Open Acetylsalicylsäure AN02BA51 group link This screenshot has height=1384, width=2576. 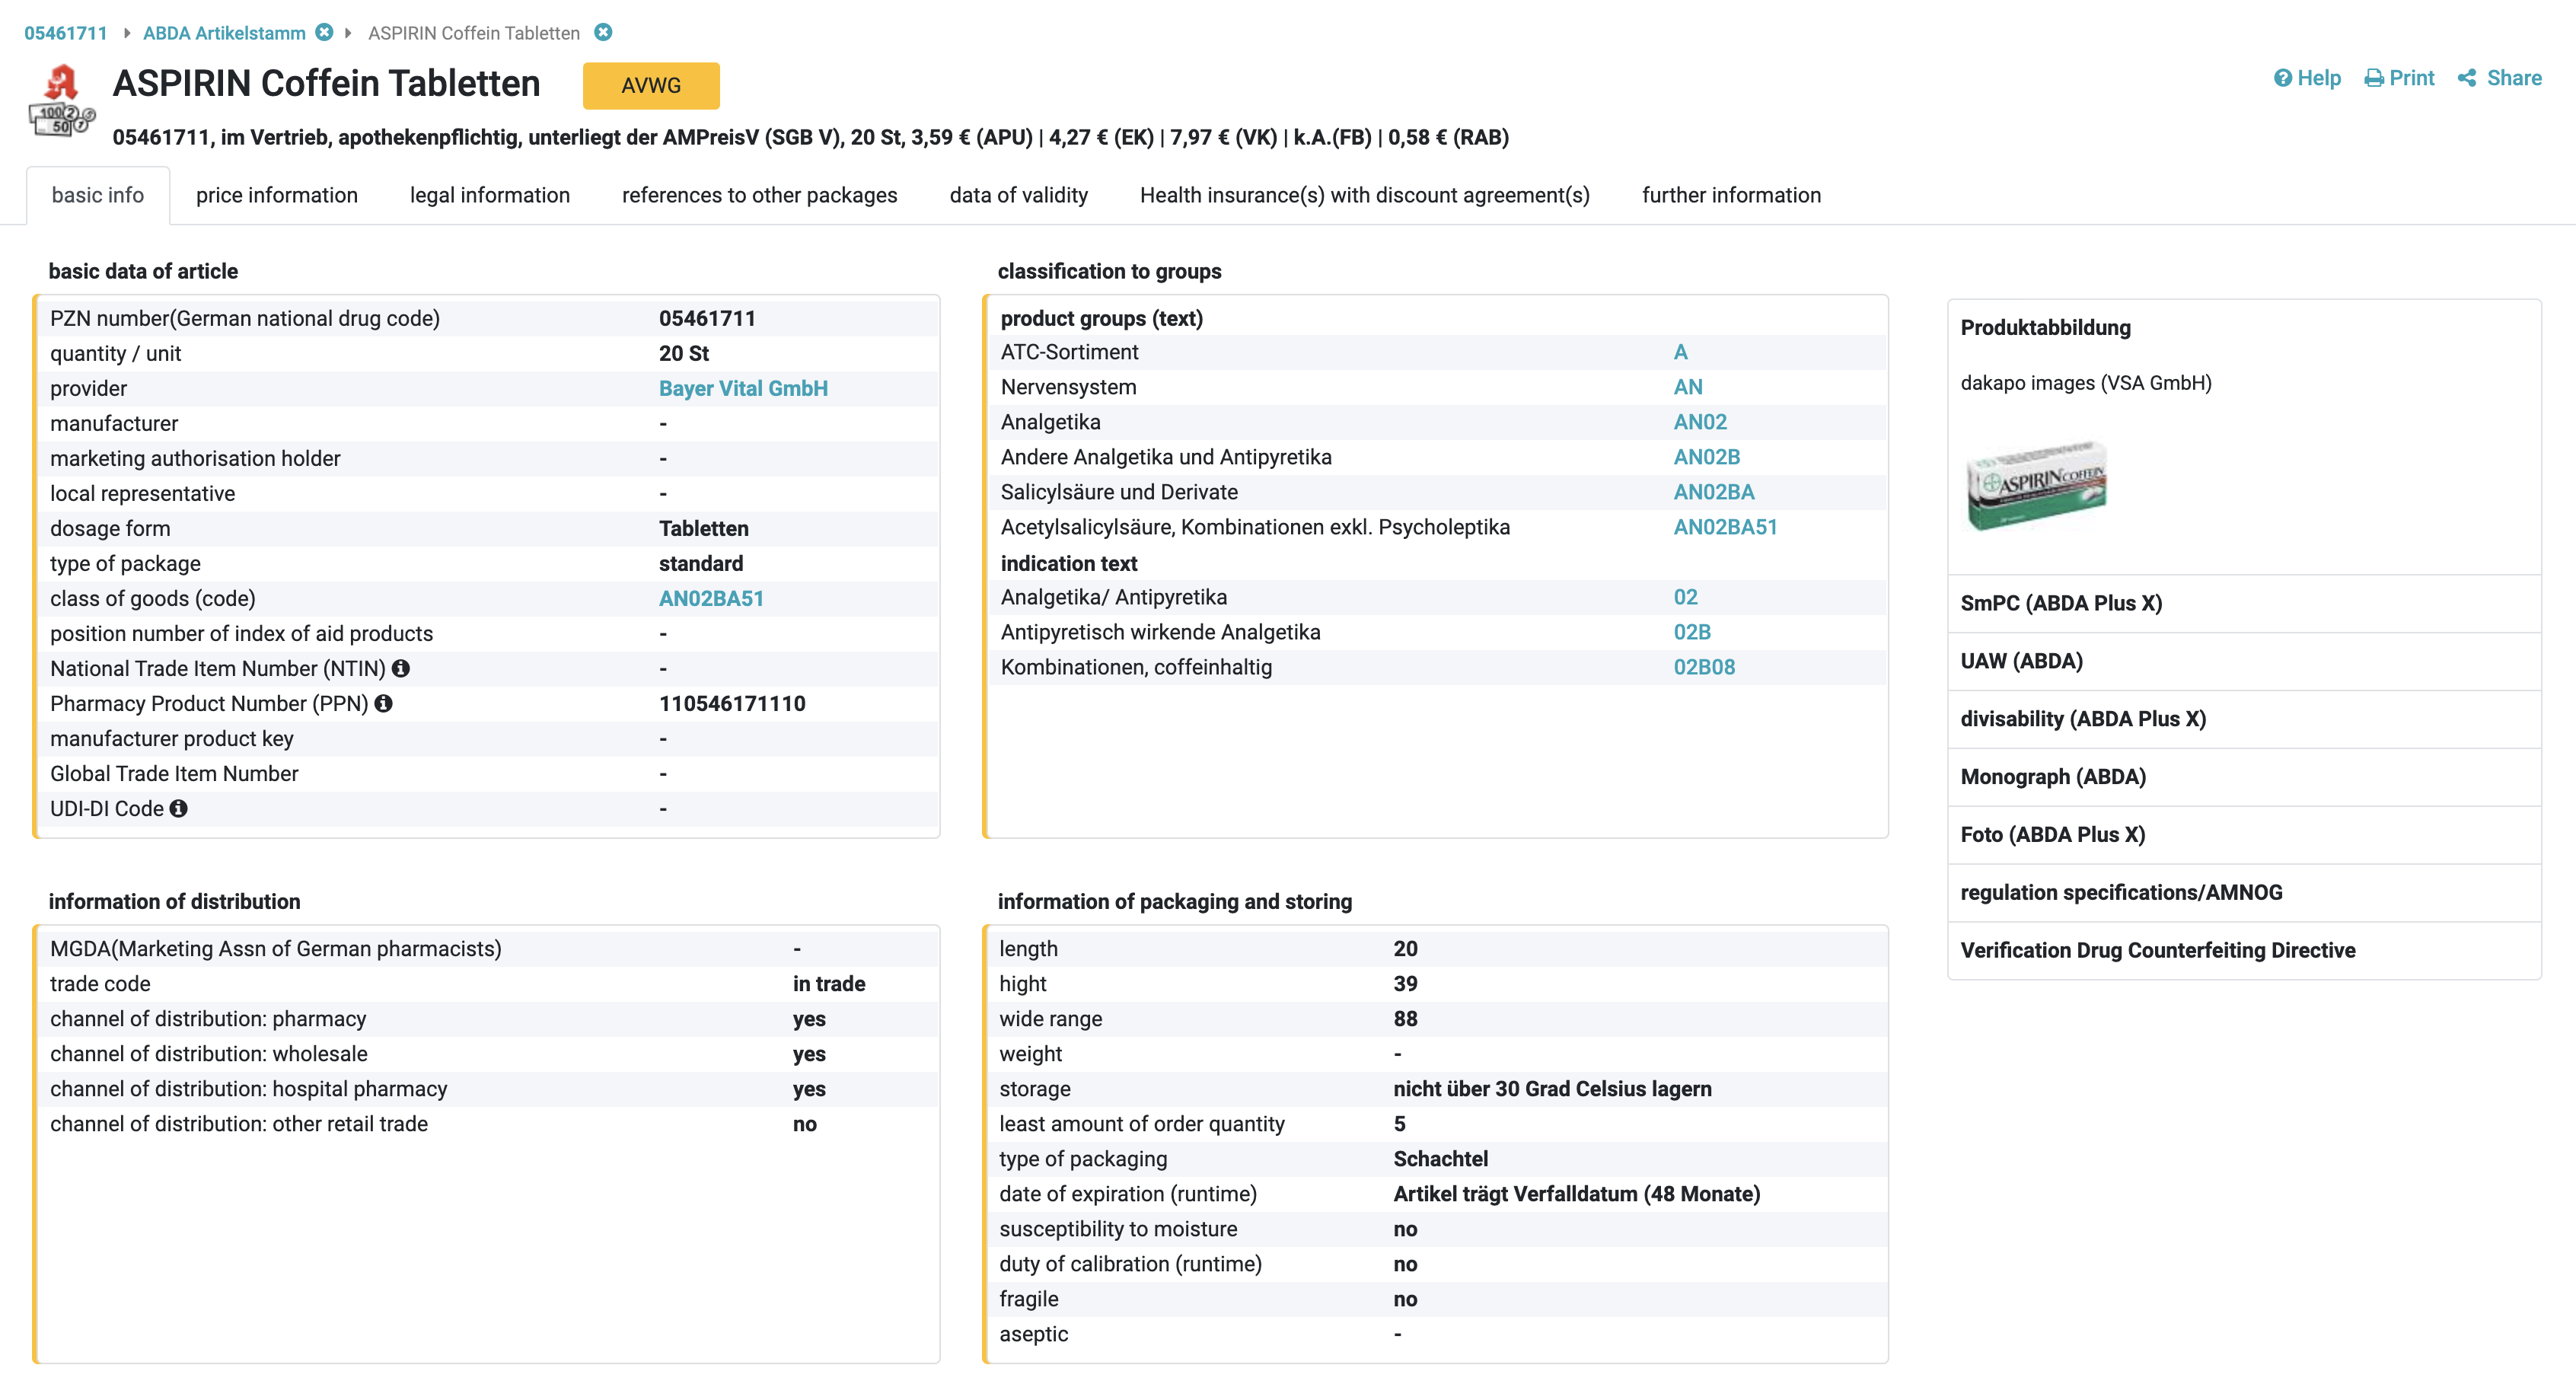coord(1725,527)
